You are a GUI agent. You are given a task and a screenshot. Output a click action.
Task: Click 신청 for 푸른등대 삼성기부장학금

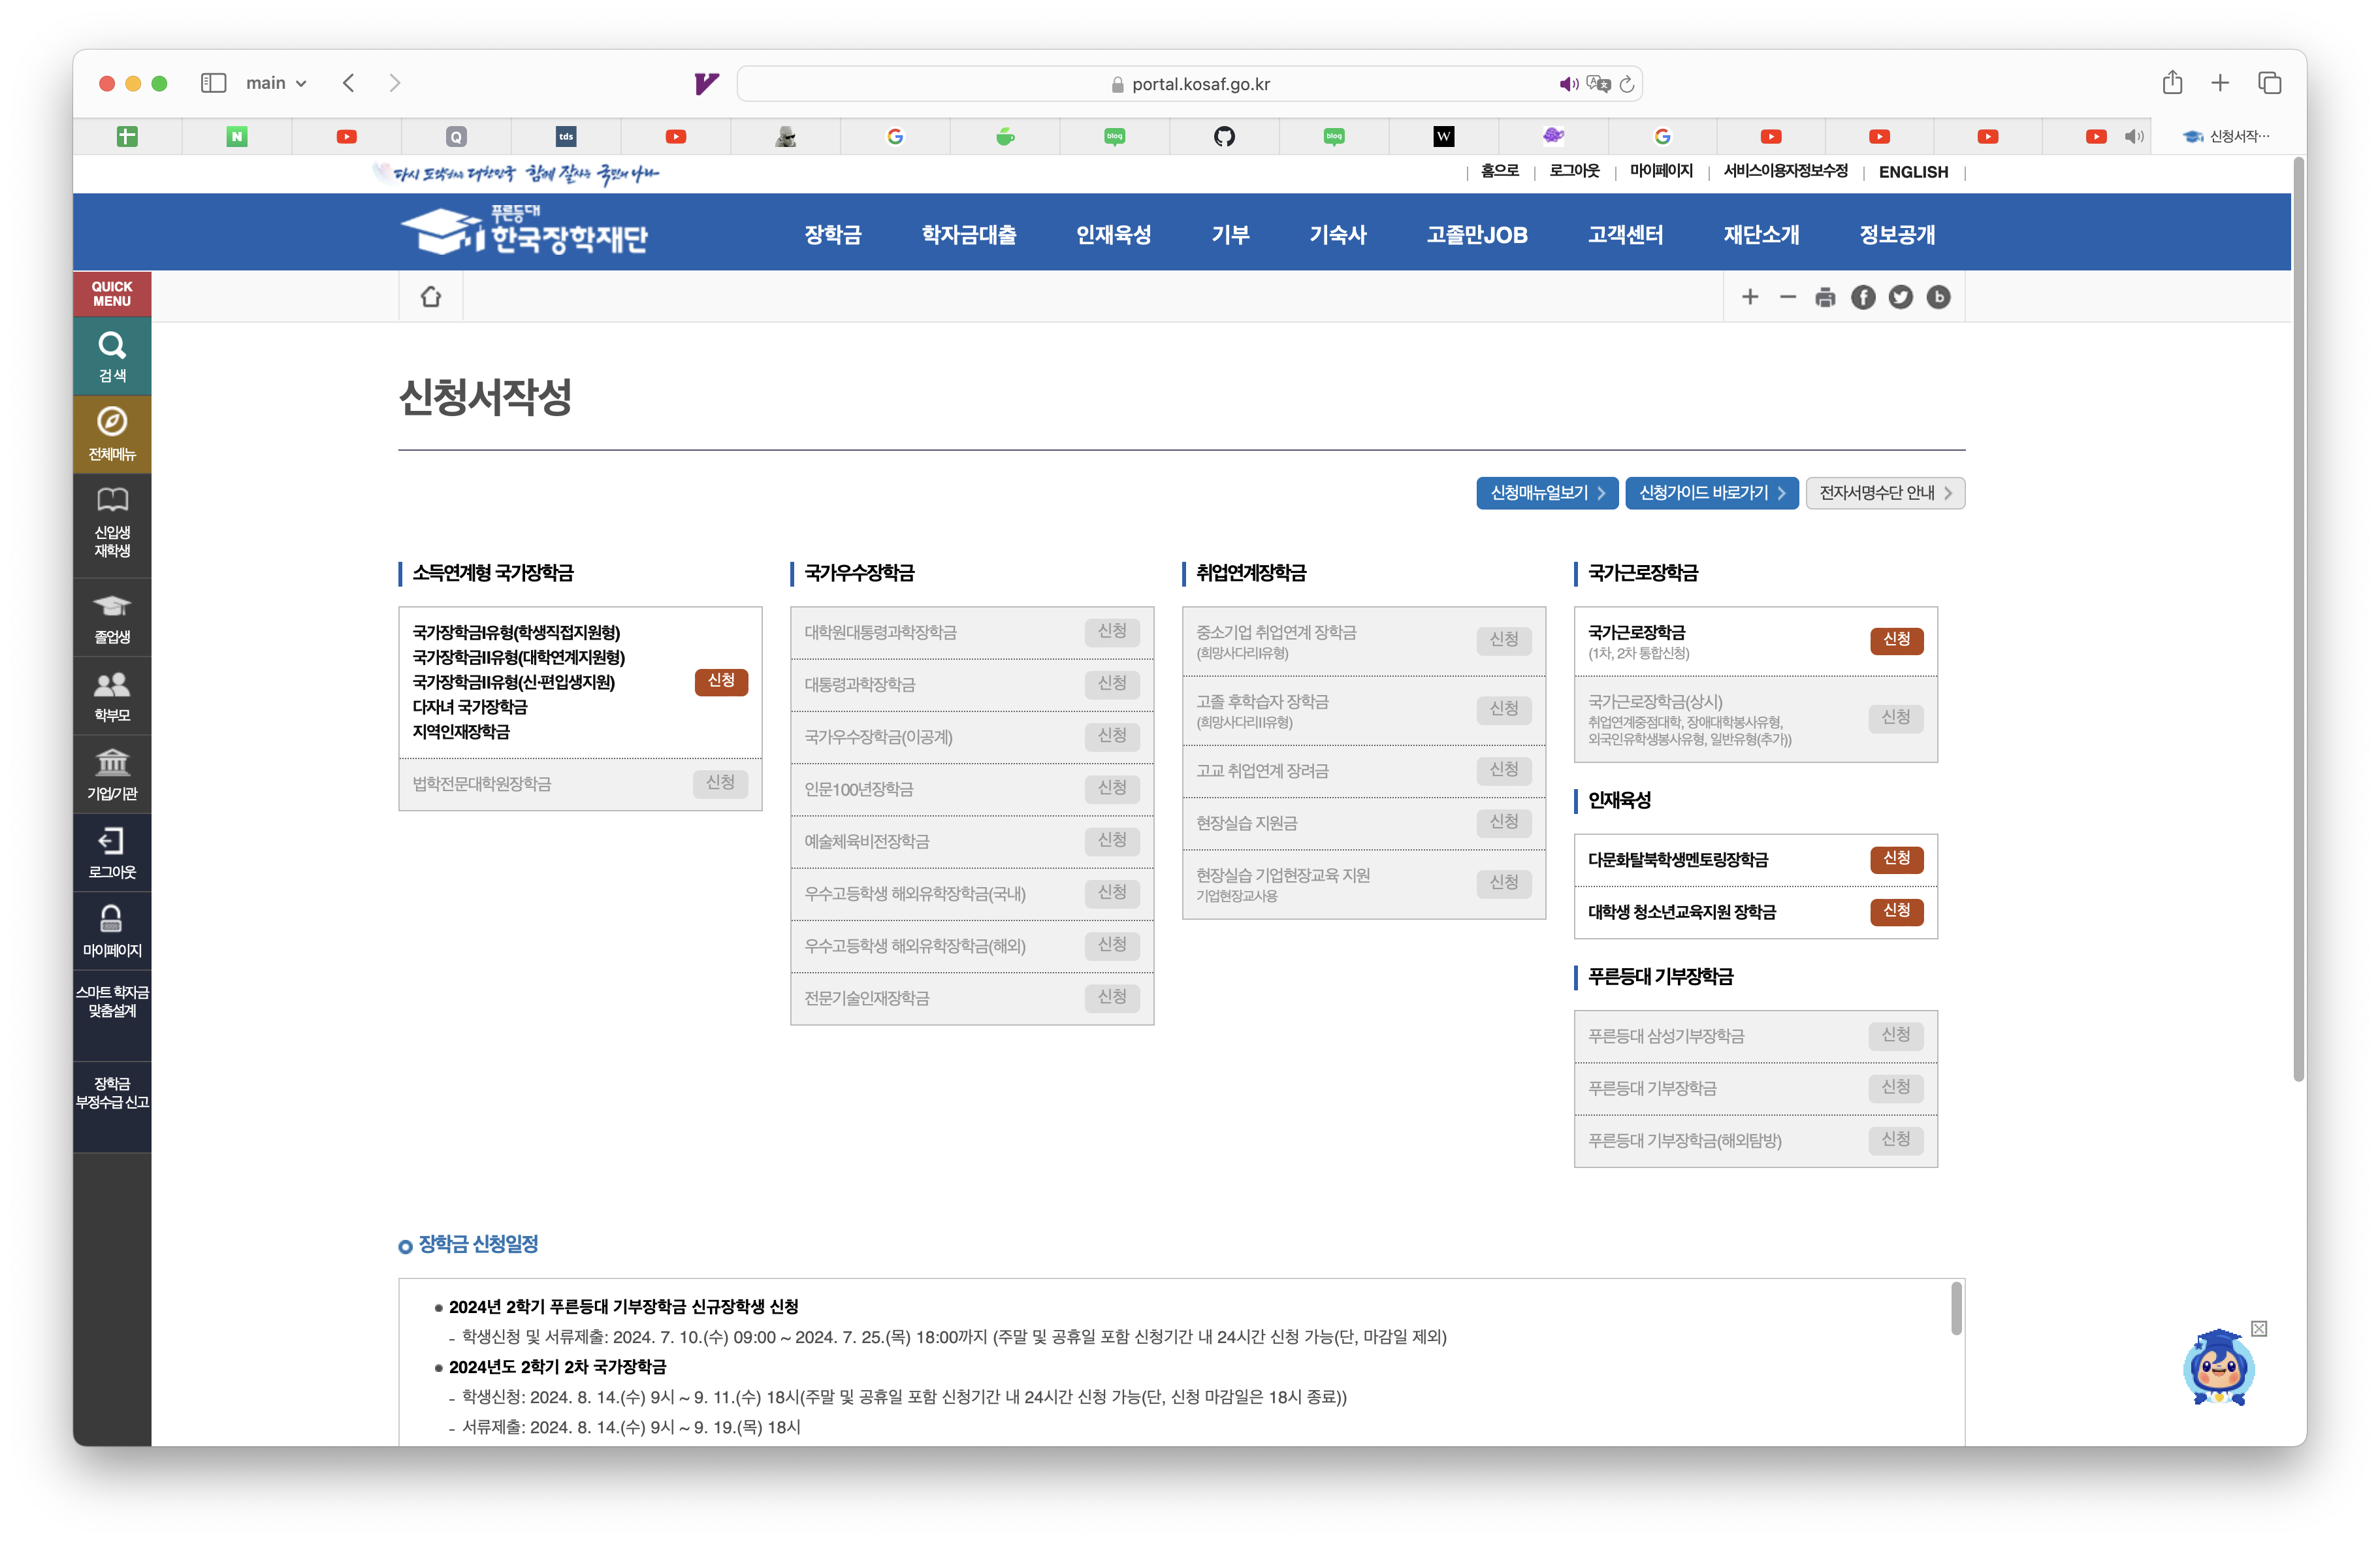point(1895,1035)
